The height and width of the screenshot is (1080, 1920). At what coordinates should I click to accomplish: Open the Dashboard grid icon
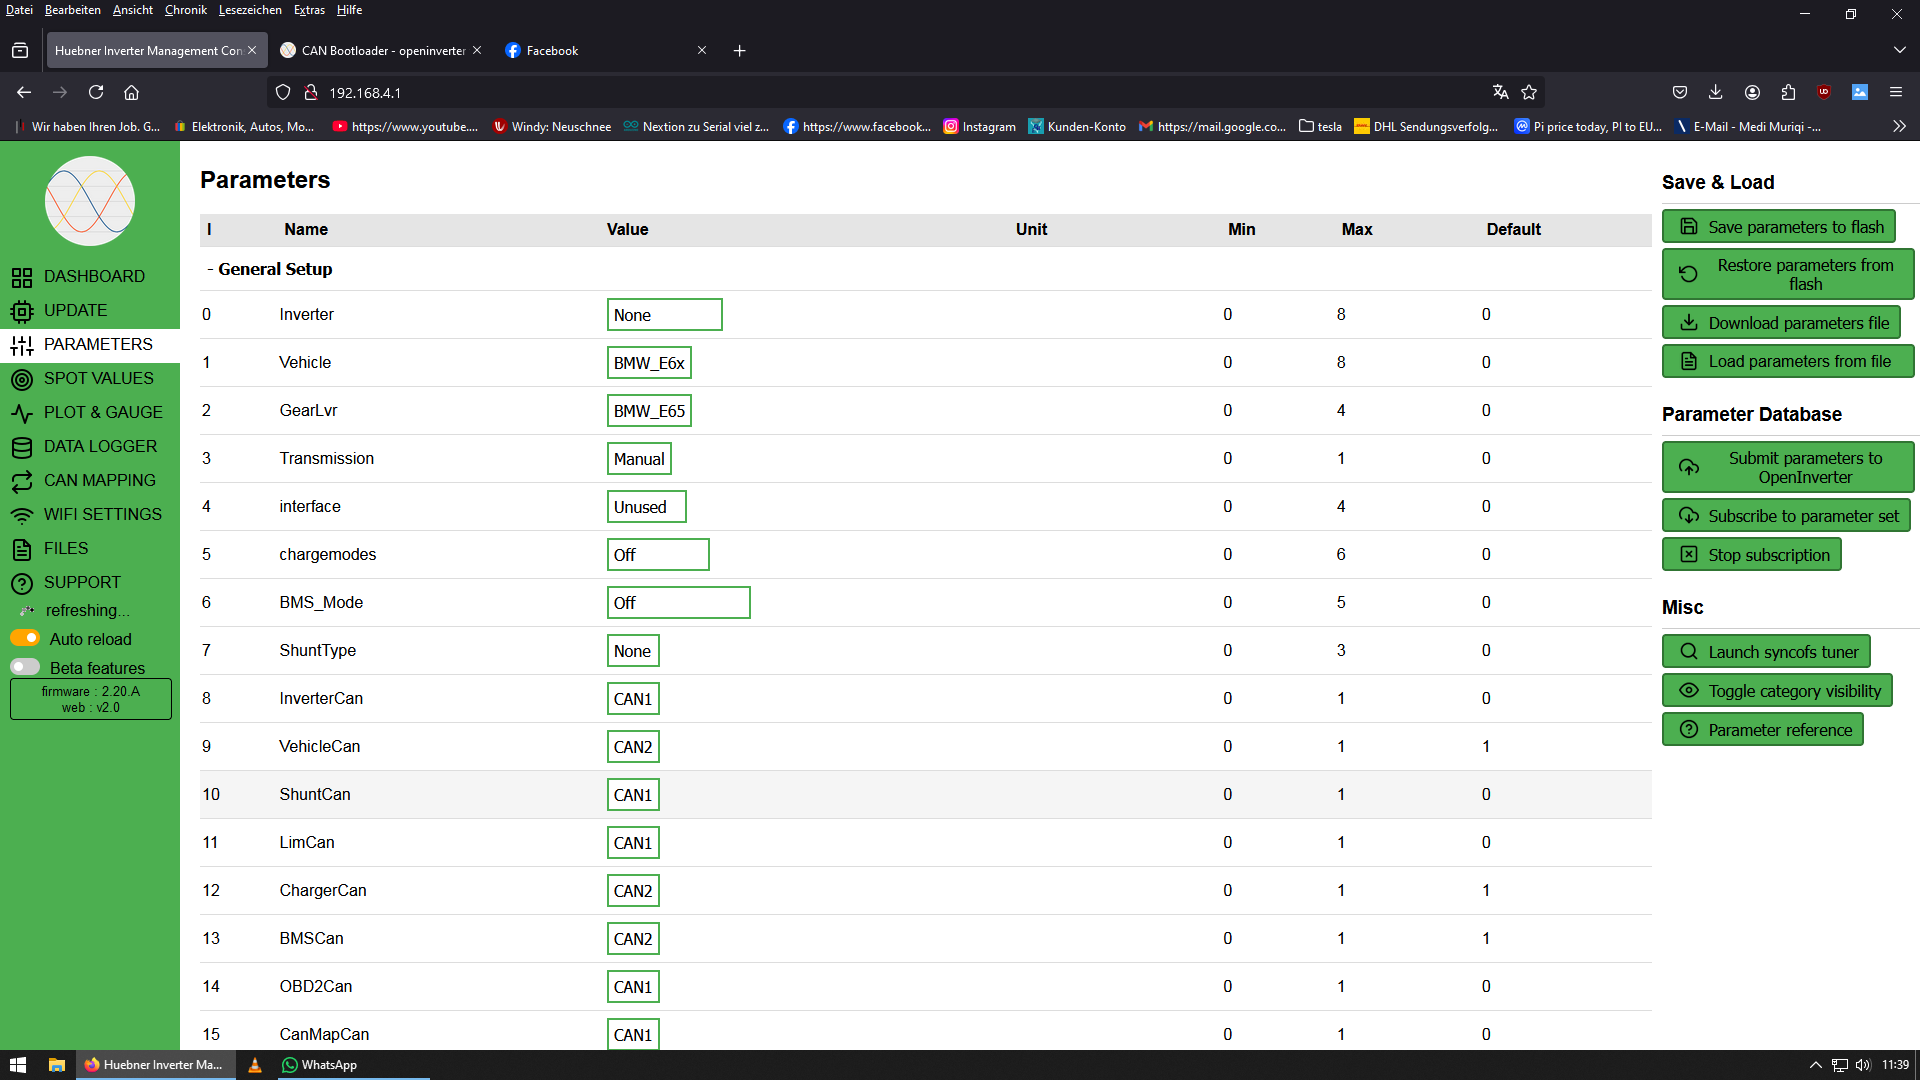click(22, 277)
